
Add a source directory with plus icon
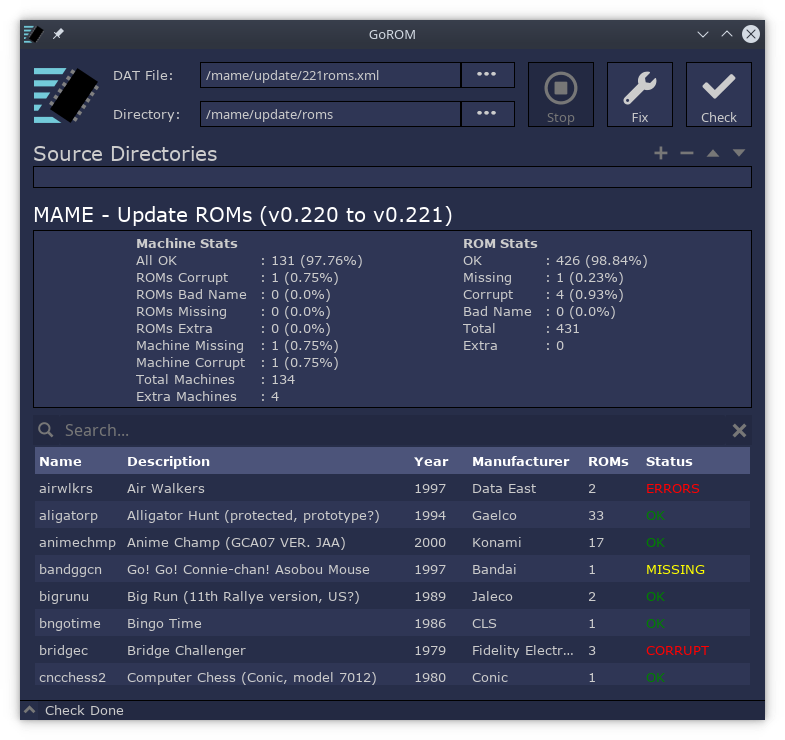click(x=660, y=153)
